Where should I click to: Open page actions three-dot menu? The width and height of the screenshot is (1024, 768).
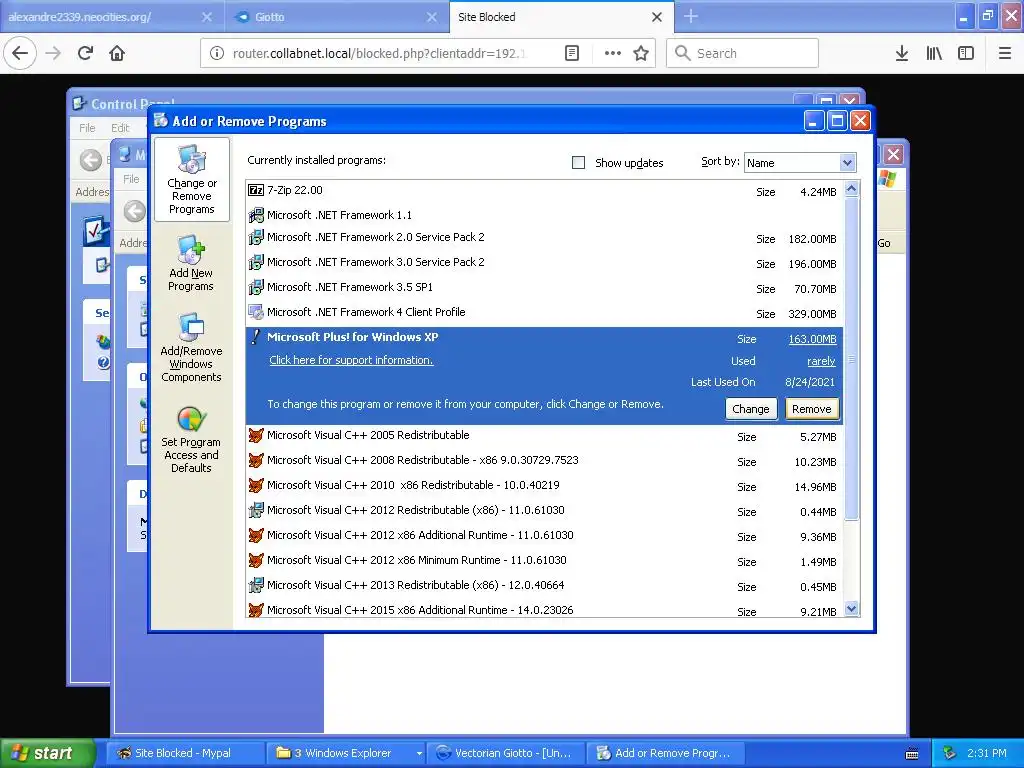pos(613,53)
